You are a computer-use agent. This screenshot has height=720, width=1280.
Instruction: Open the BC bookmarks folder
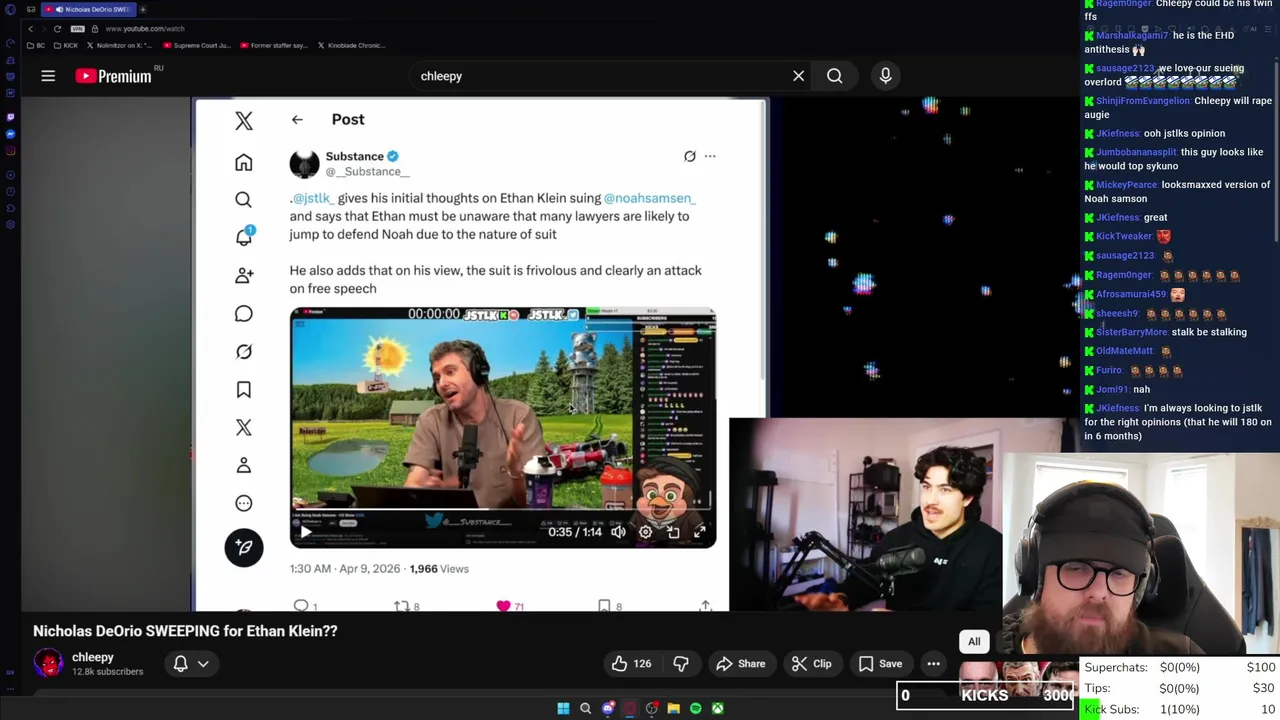coord(36,45)
